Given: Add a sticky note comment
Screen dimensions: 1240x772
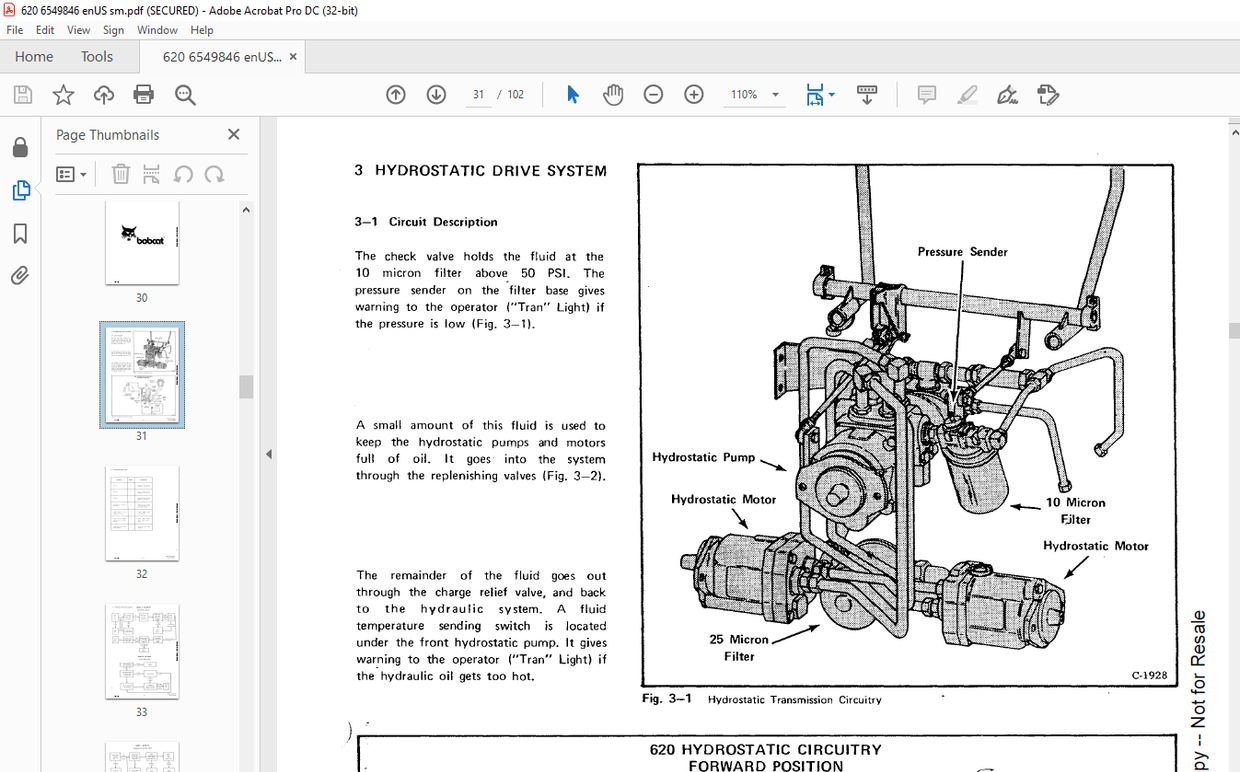Looking at the screenshot, I should pyautogui.click(x=926, y=94).
